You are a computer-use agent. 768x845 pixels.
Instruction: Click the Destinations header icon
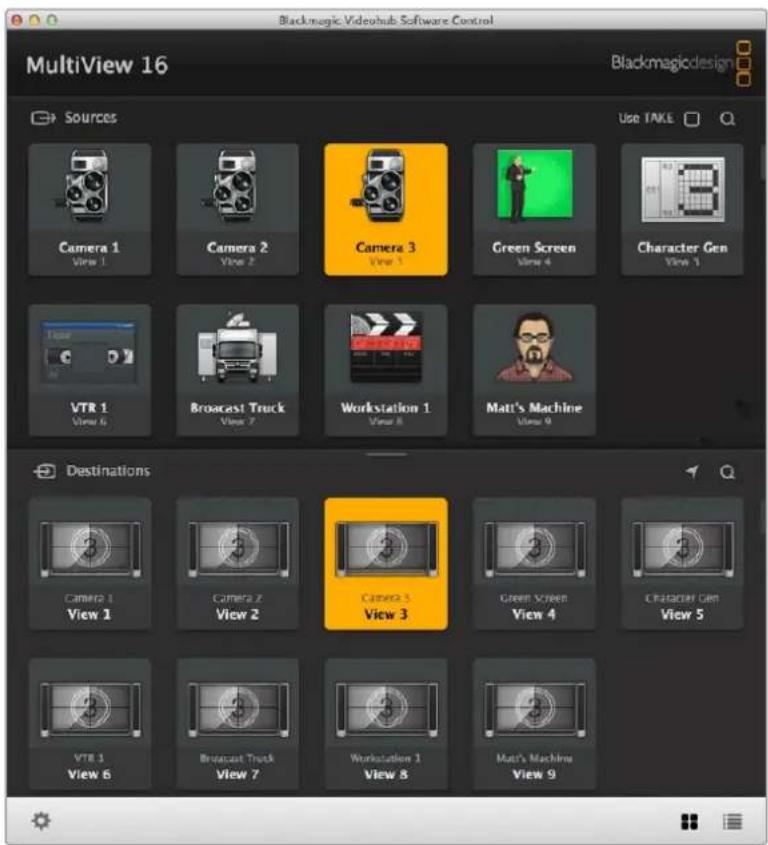[45, 472]
